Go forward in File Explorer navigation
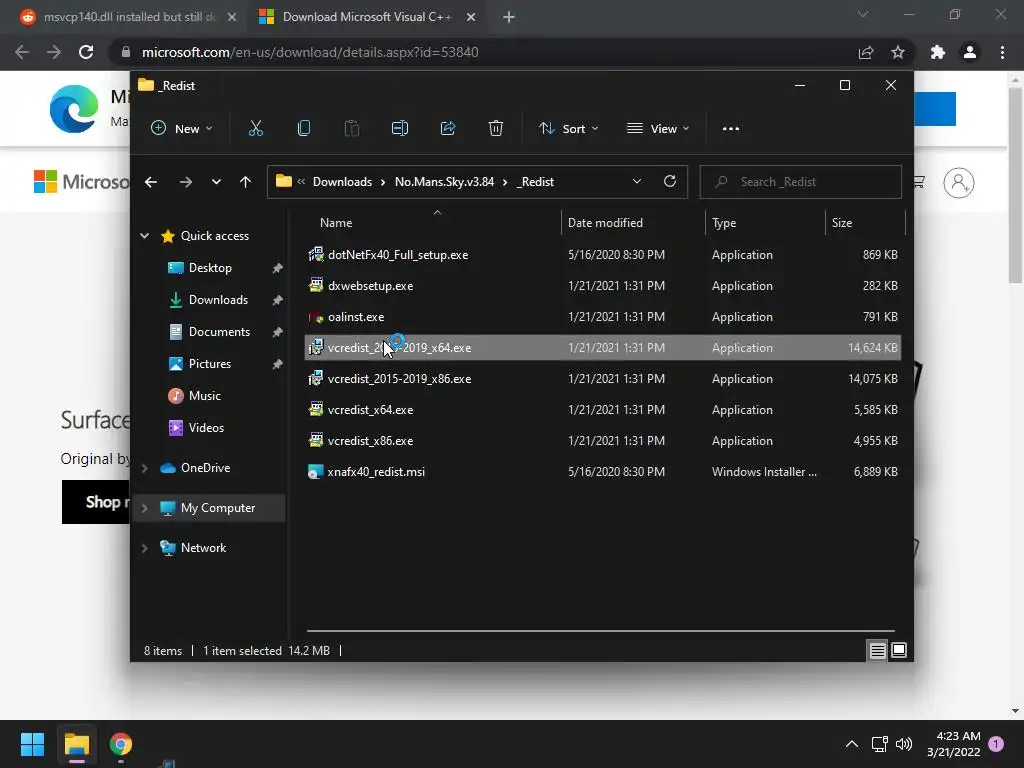 pyautogui.click(x=185, y=182)
